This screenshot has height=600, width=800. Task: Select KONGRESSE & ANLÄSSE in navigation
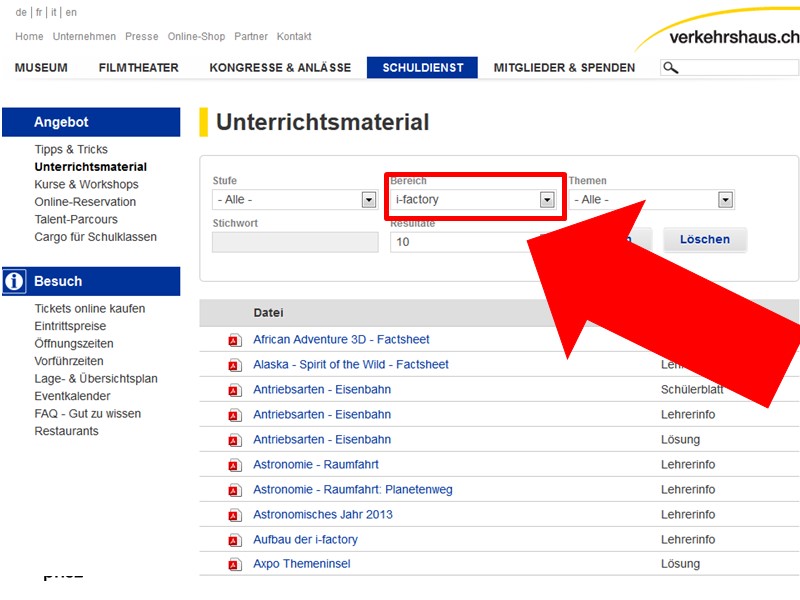point(280,68)
